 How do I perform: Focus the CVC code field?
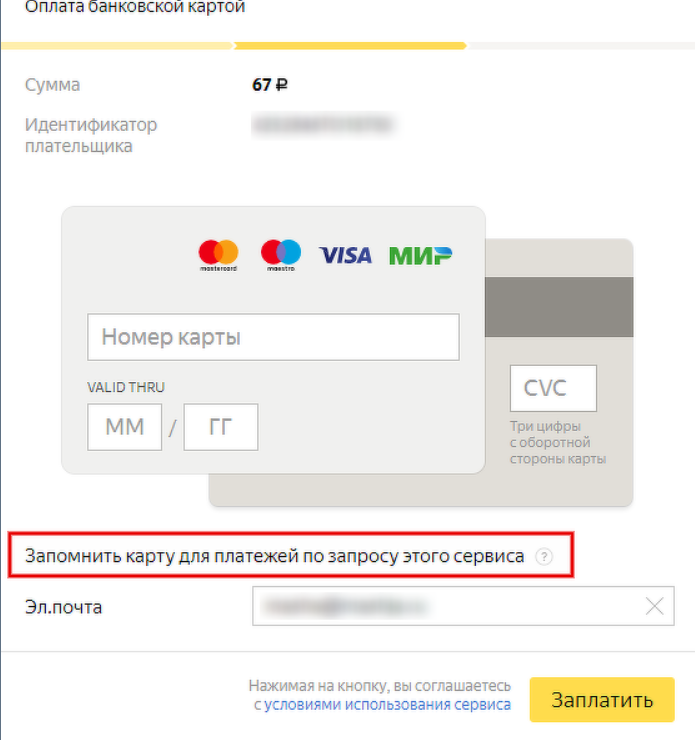click(553, 388)
